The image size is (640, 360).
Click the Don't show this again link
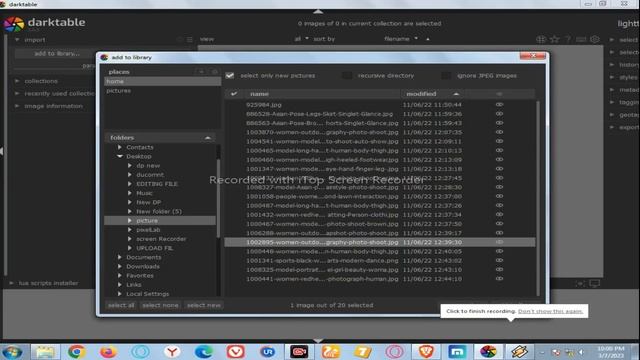[550, 311]
